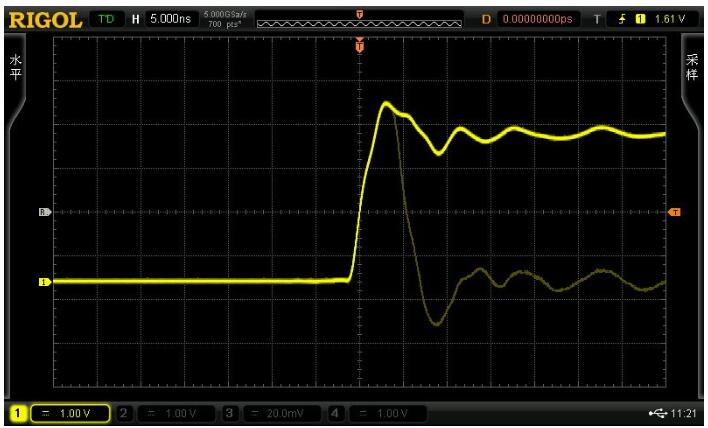The height and width of the screenshot is (428, 708).
Task: Click the RIGOL logo
Action: coord(45,17)
